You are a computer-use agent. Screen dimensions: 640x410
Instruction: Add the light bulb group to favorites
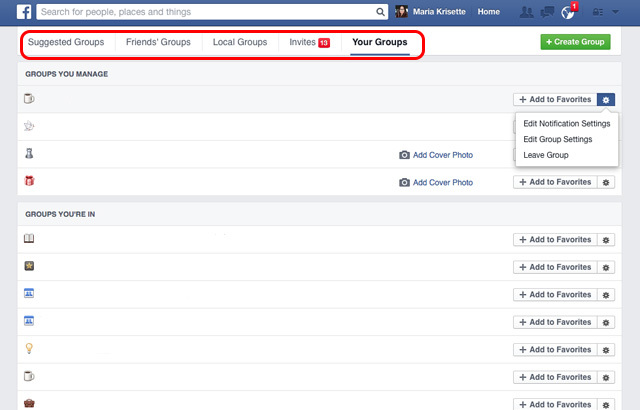tap(555, 350)
